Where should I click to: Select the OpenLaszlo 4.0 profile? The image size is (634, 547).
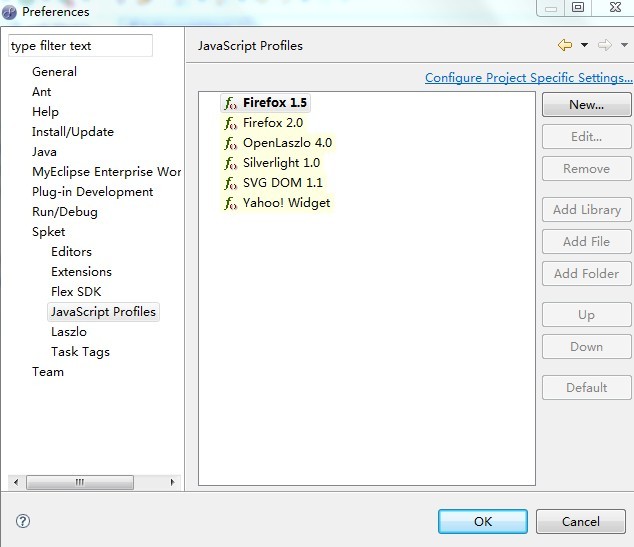pos(287,143)
